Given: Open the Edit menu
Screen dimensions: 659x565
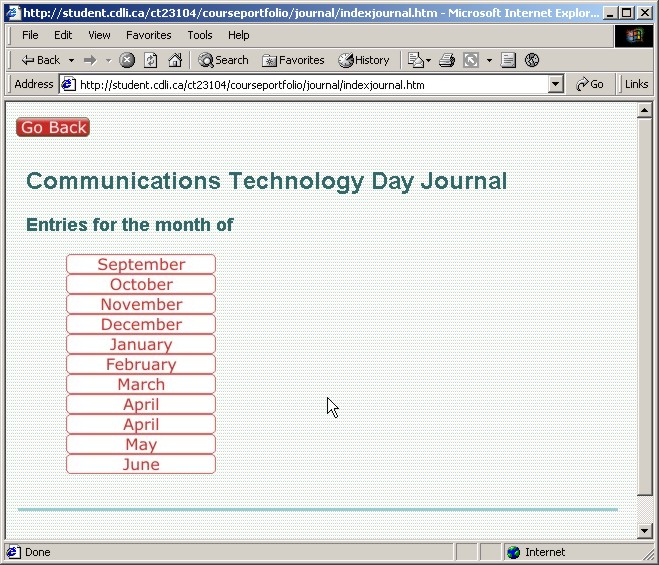Looking at the screenshot, I should (63, 35).
